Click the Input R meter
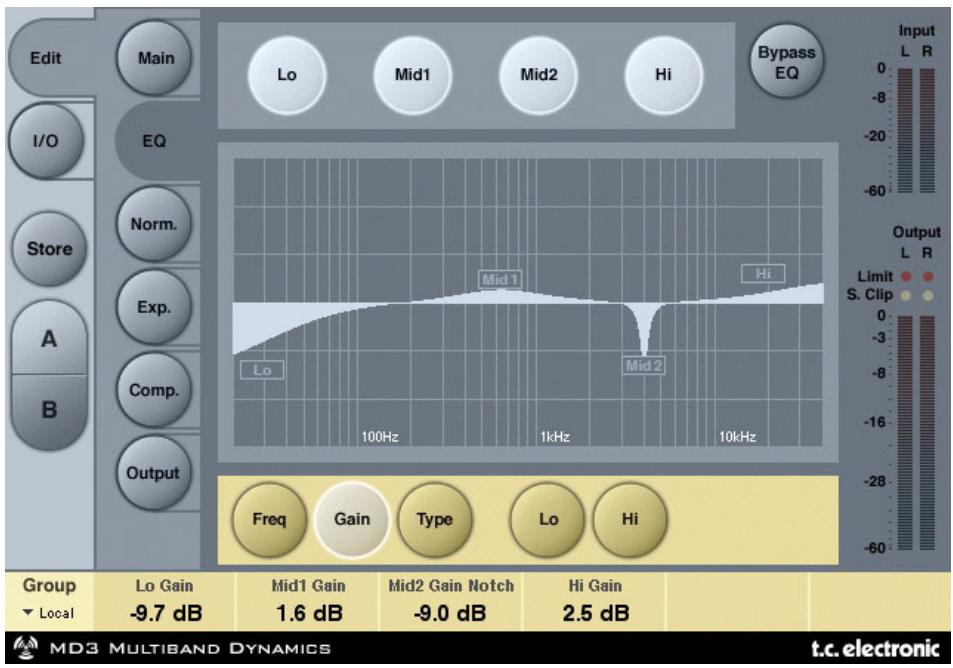953x668 pixels. [x=927, y=131]
